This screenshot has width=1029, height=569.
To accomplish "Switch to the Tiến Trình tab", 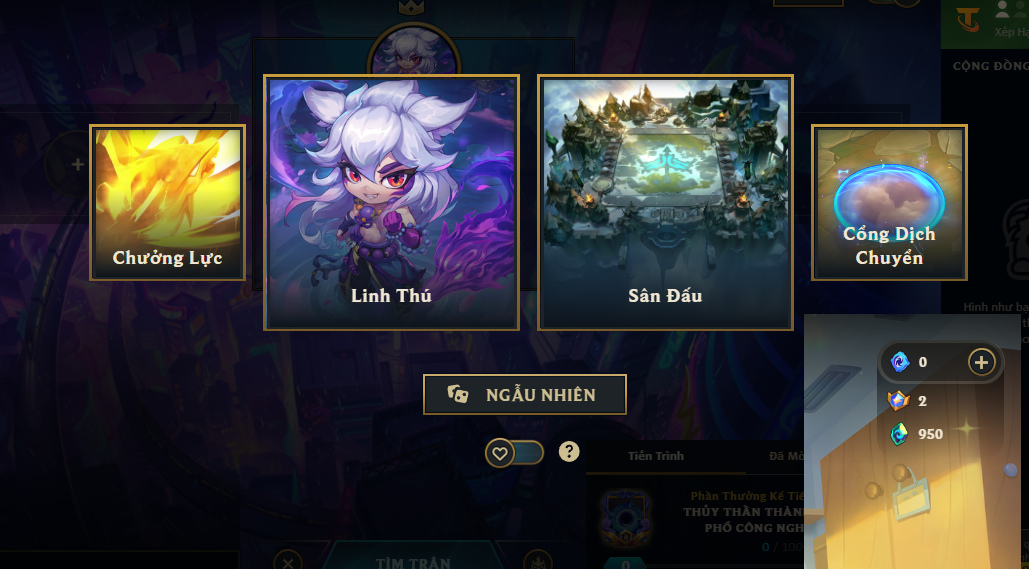I will tap(656, 455).
